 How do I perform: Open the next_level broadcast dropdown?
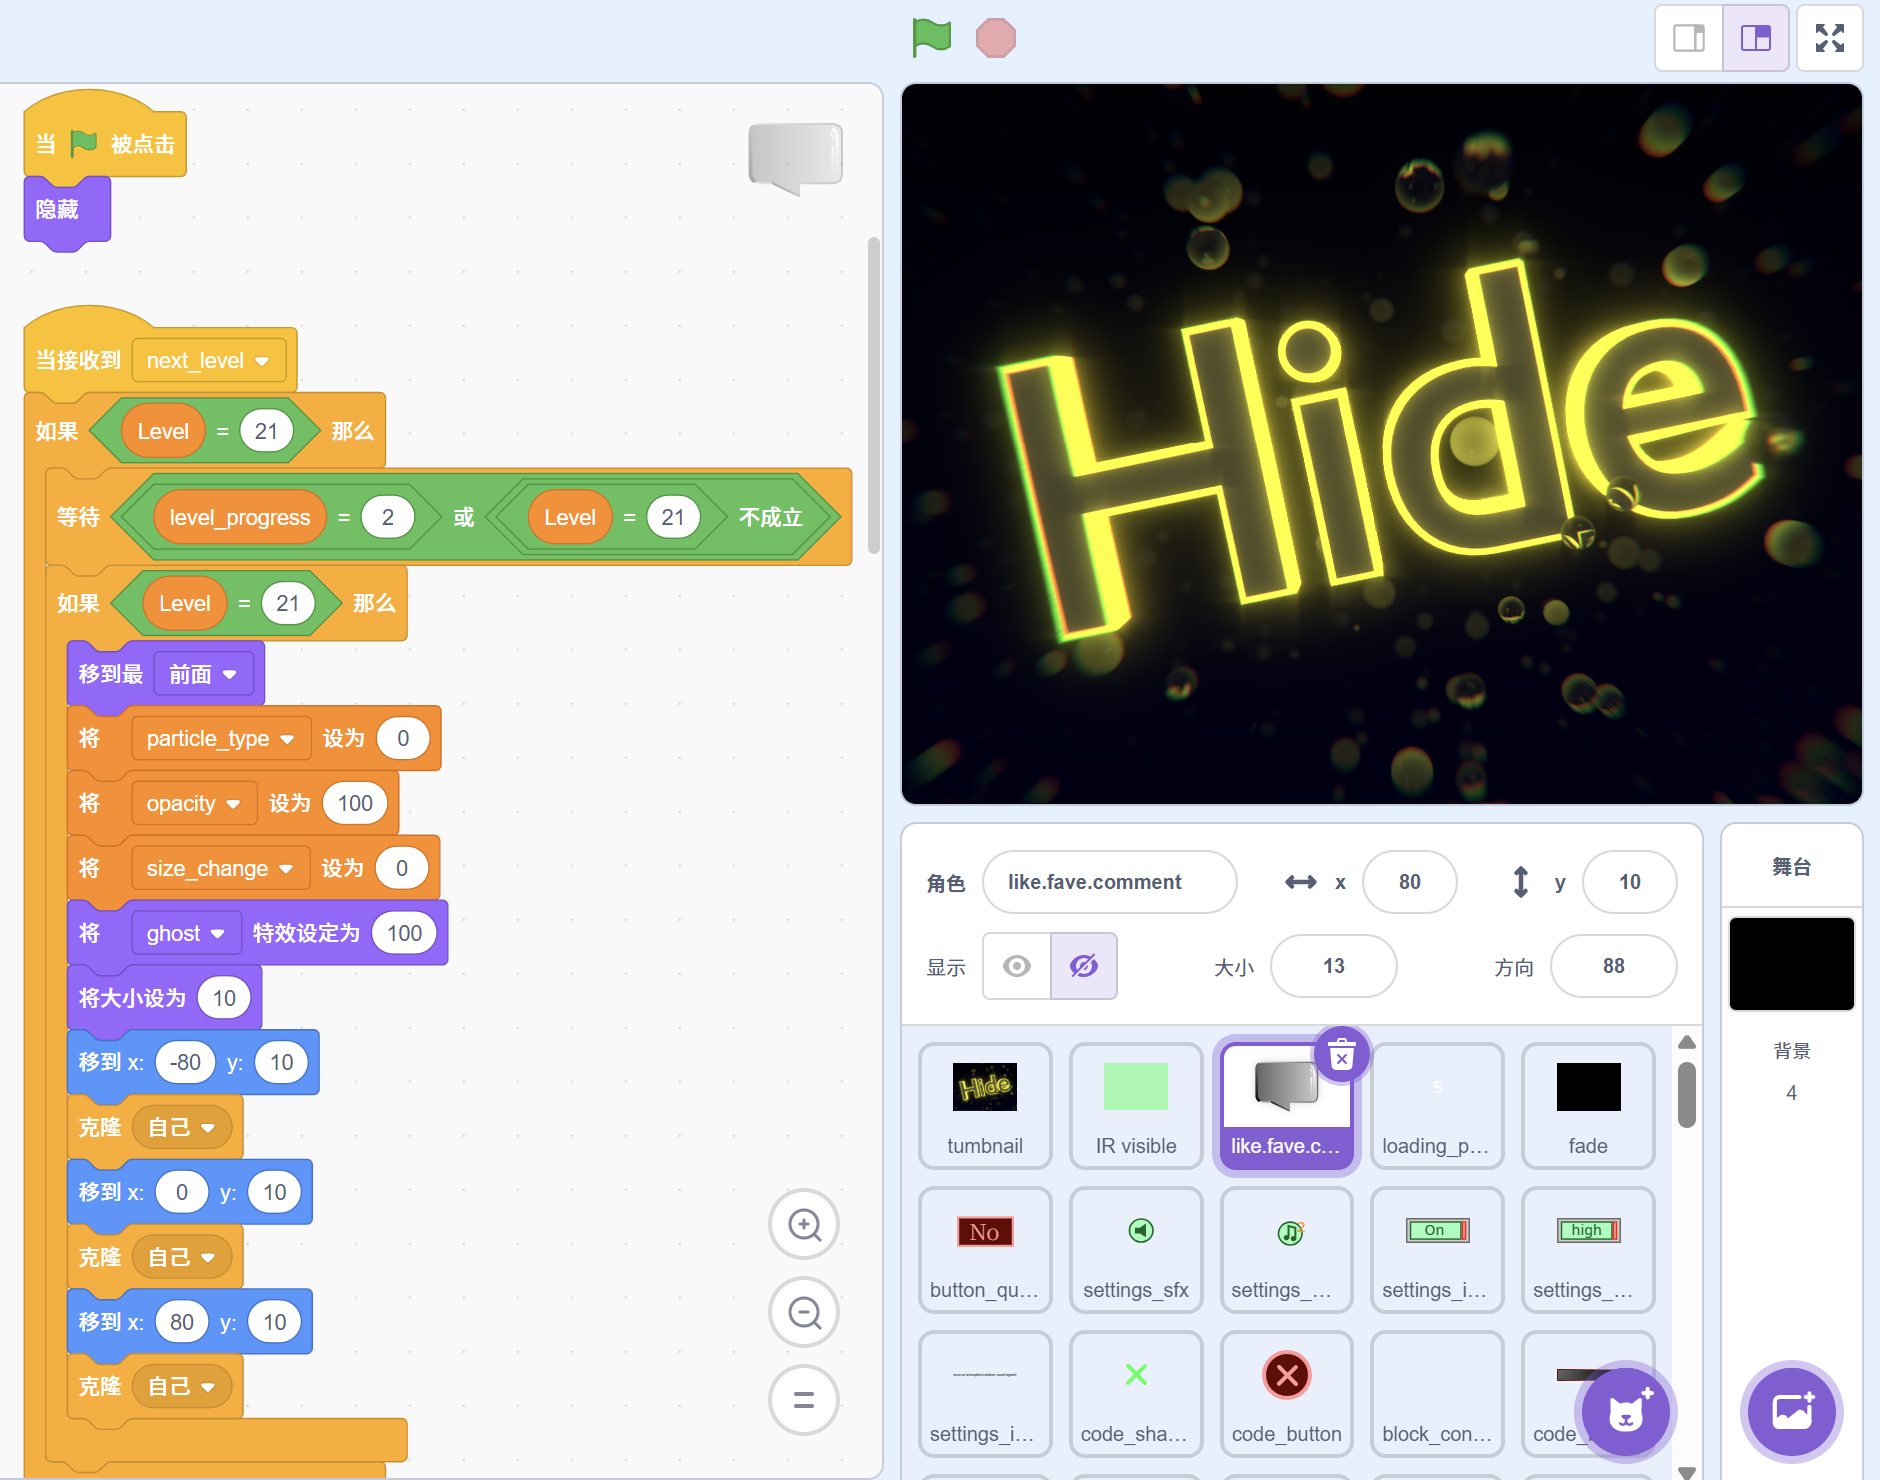click(x=262, y=361)
